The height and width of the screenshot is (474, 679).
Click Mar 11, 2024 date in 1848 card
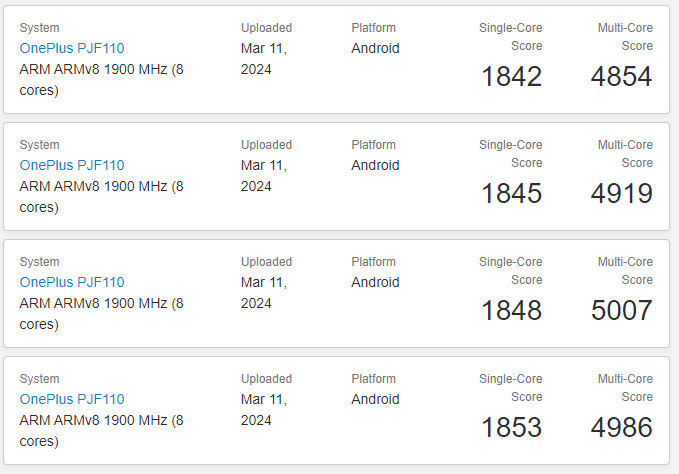click(x=264, y=292)
